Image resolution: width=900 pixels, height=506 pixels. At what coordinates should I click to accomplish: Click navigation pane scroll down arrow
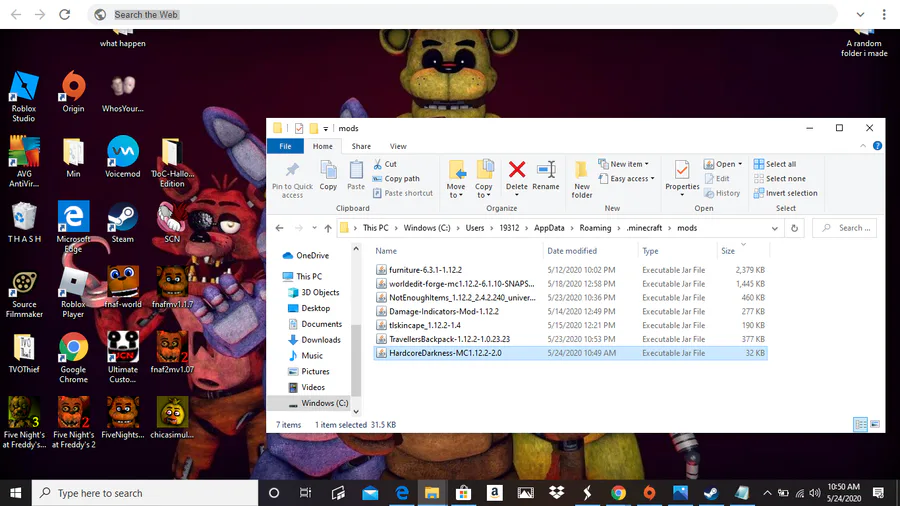pos(356,411)
